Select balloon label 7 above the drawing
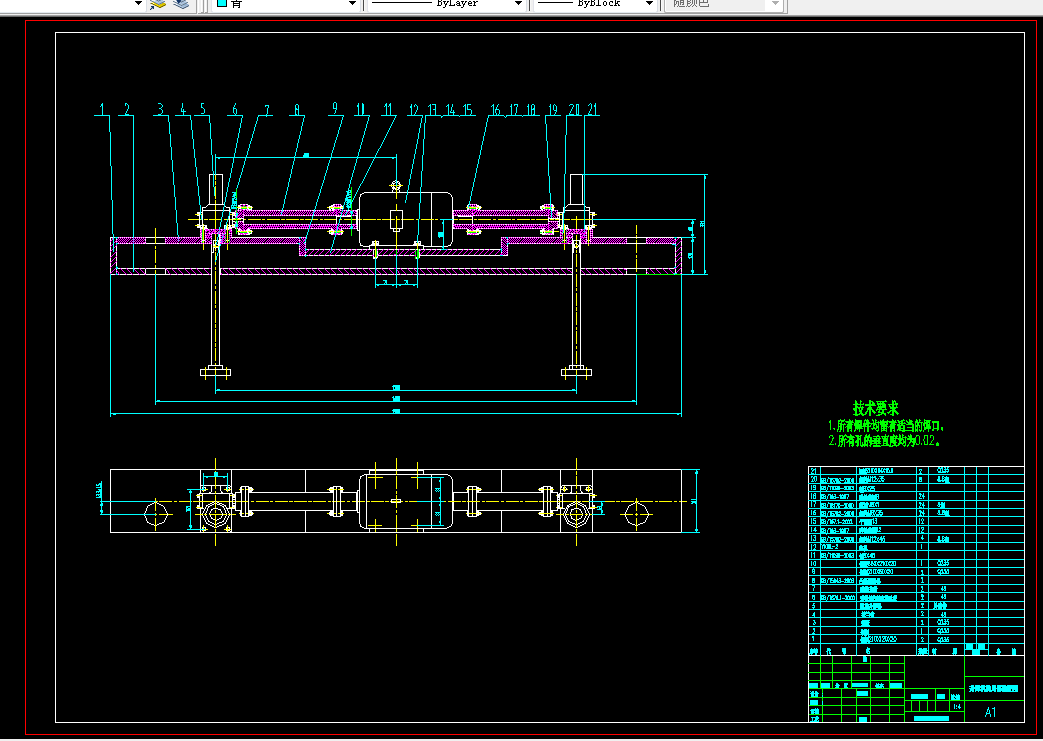The width and height of the screenshot is (1043, 741). [x=267, y=109]
